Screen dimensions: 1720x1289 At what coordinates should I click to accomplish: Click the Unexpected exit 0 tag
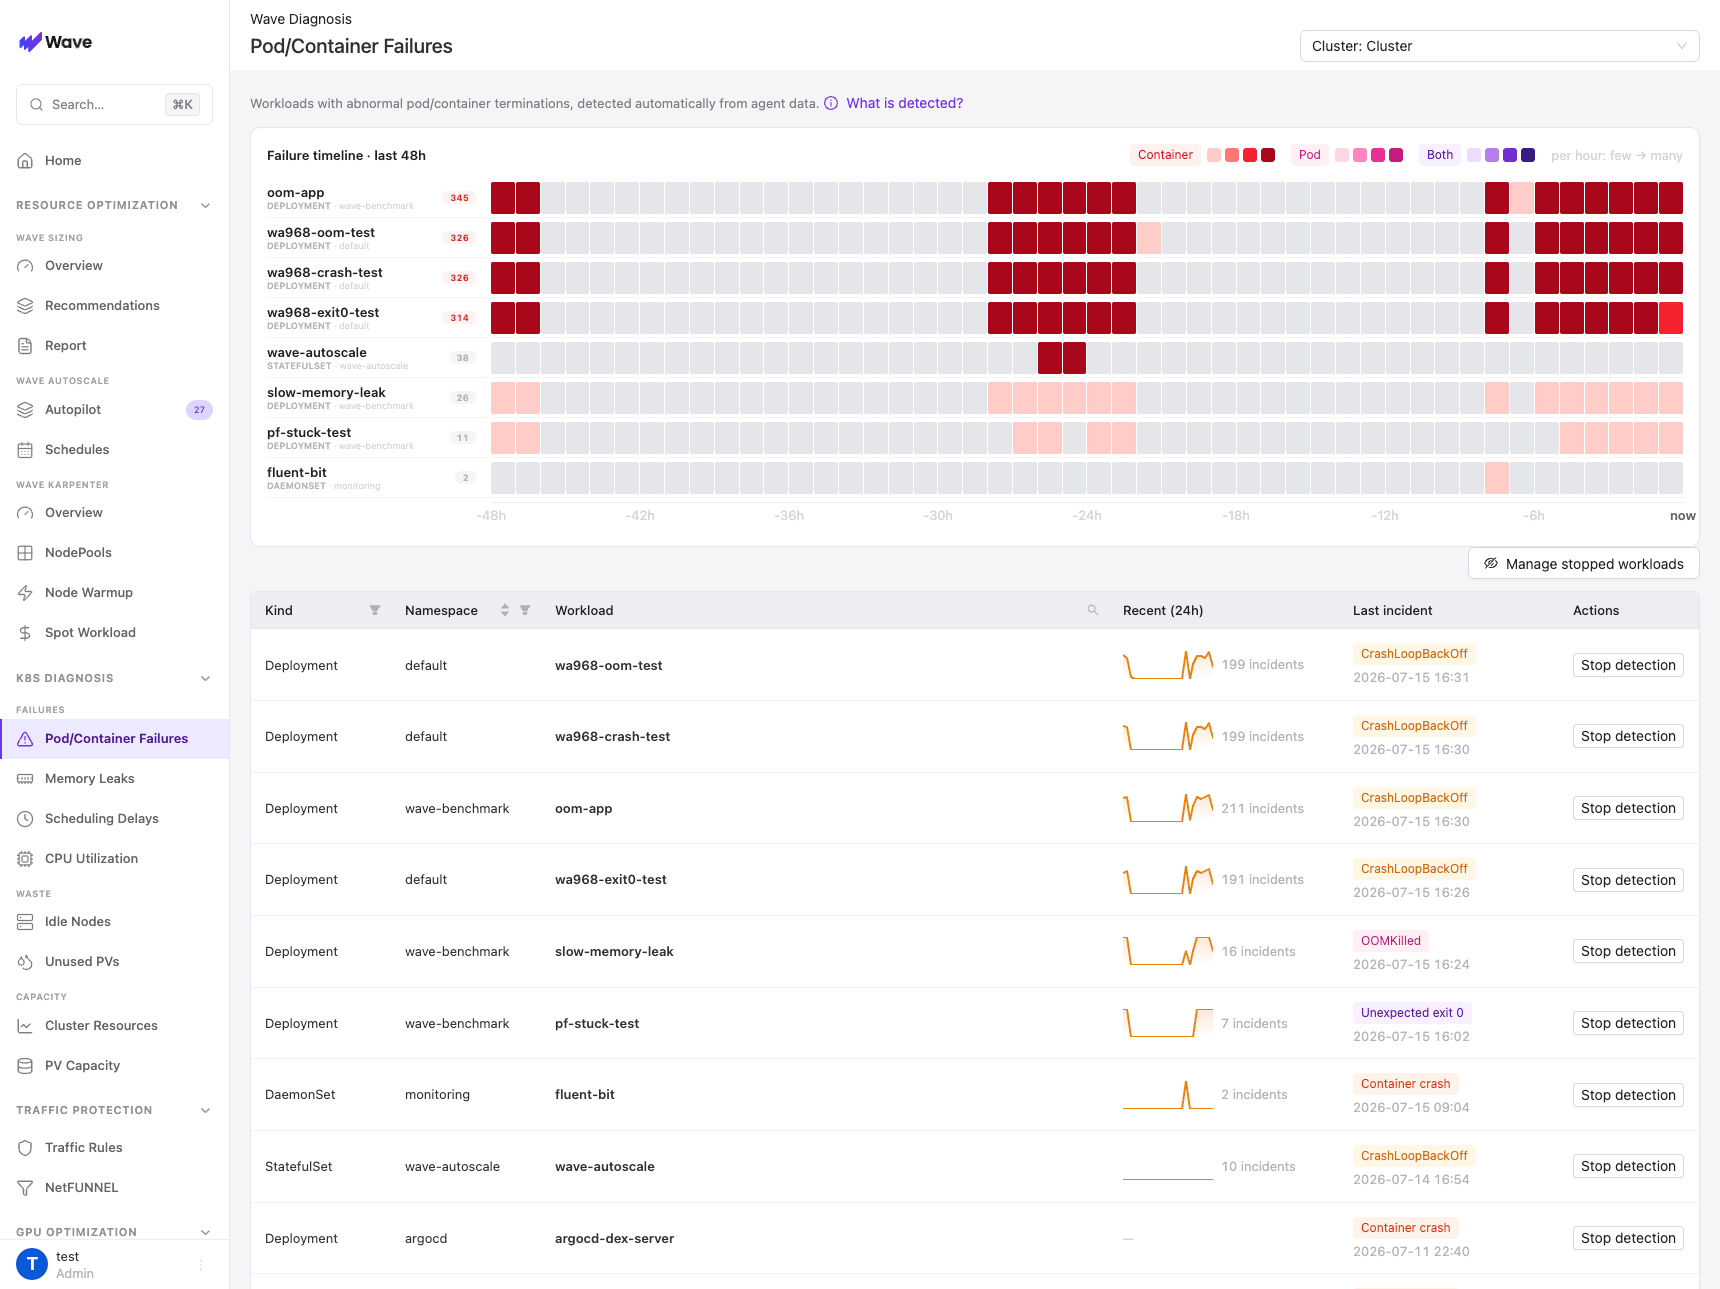1412,1013
